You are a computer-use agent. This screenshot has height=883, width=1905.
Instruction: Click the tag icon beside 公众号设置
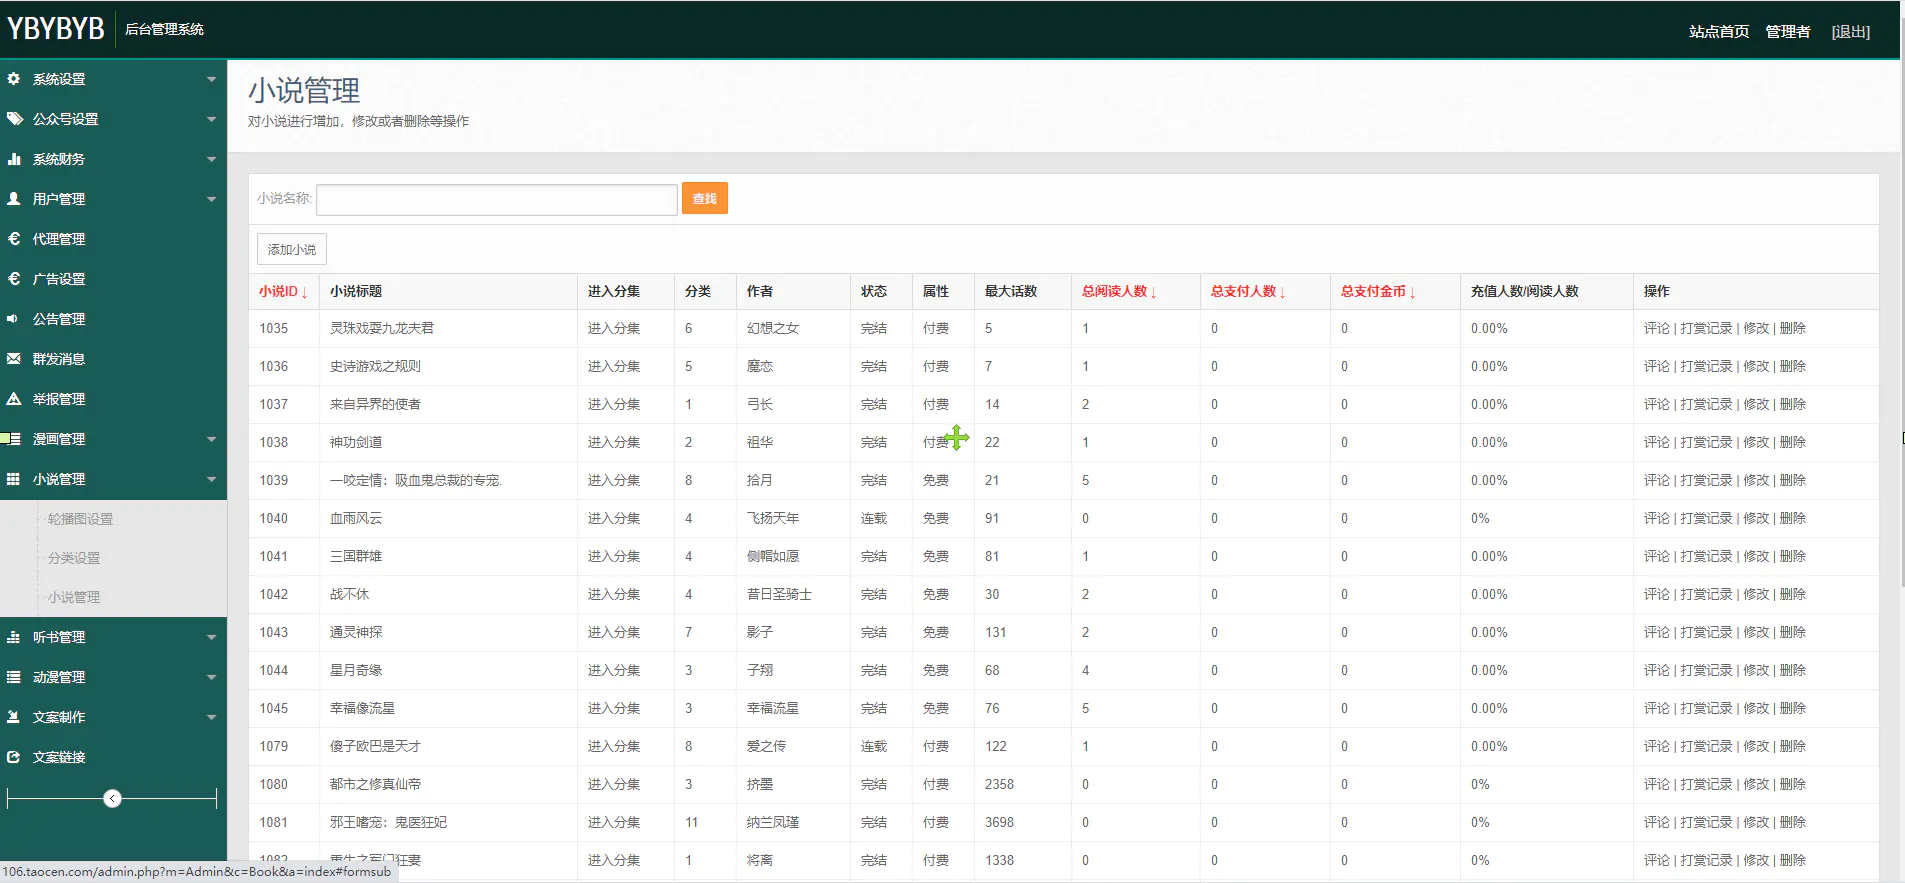coord(14,119)
